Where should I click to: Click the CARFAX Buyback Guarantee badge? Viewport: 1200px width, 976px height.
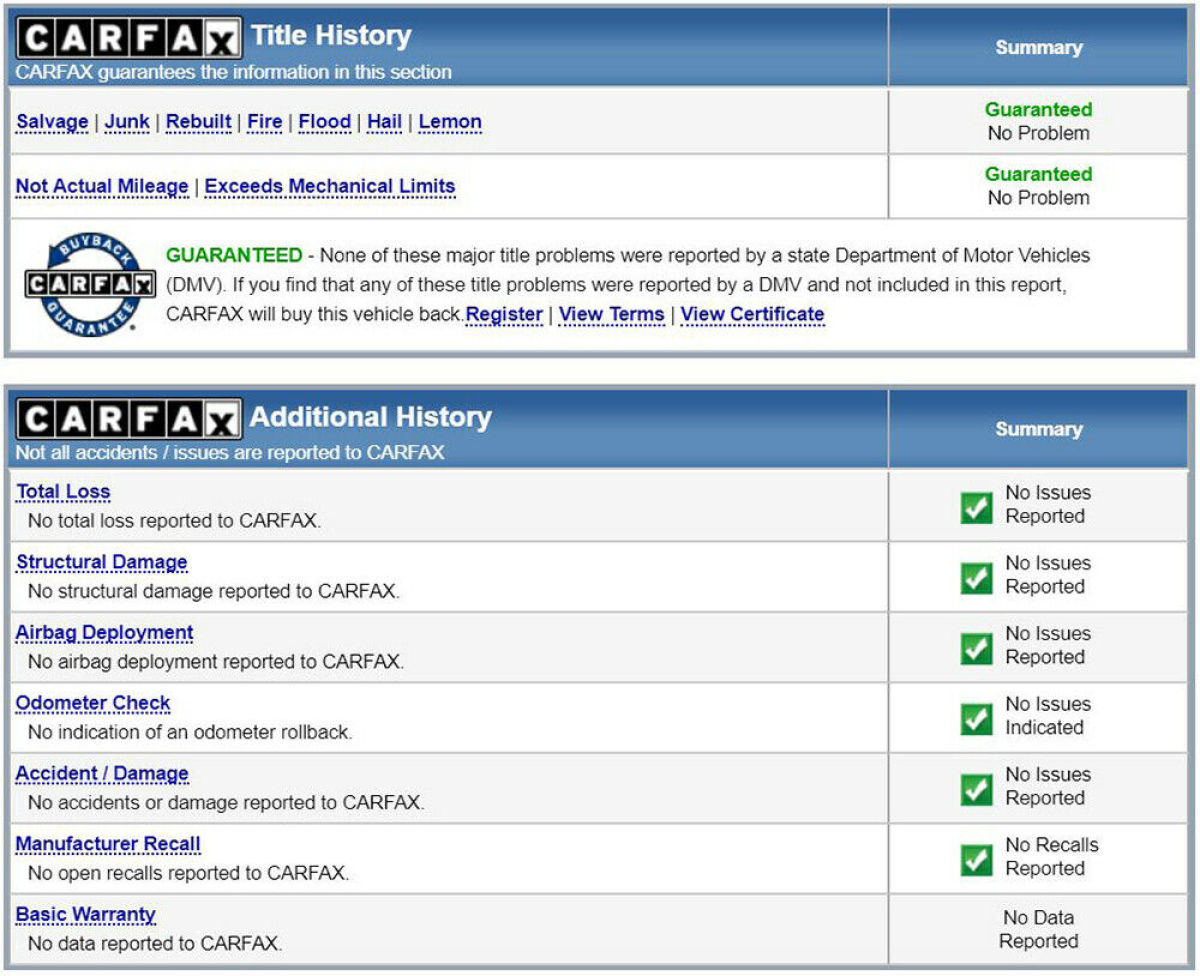click(90, 284)
